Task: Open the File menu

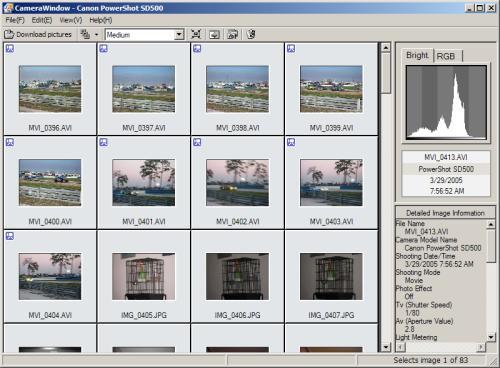Action: pos(15,20)
